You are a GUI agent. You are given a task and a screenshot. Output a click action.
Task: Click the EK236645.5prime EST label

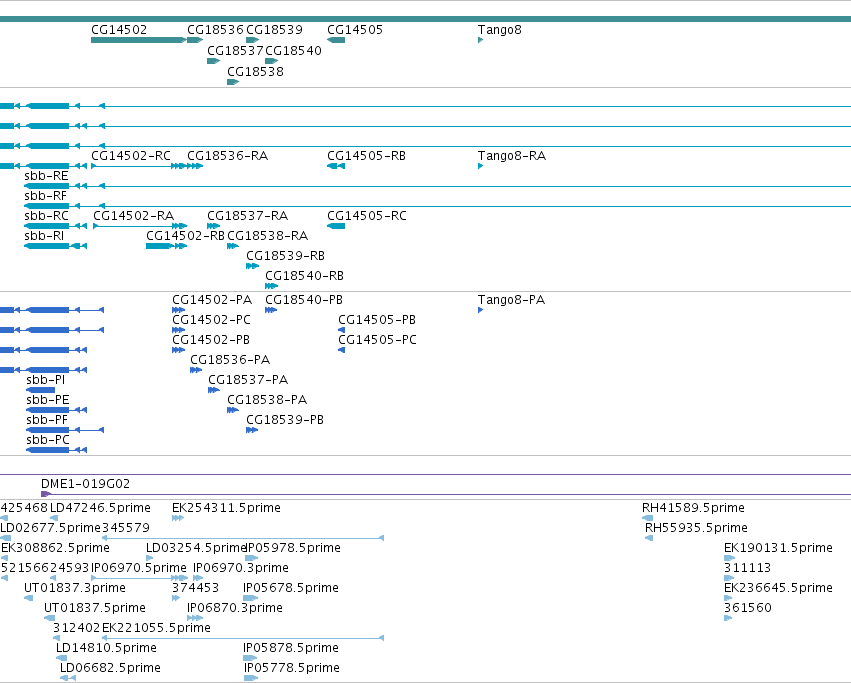click(778, 589)
